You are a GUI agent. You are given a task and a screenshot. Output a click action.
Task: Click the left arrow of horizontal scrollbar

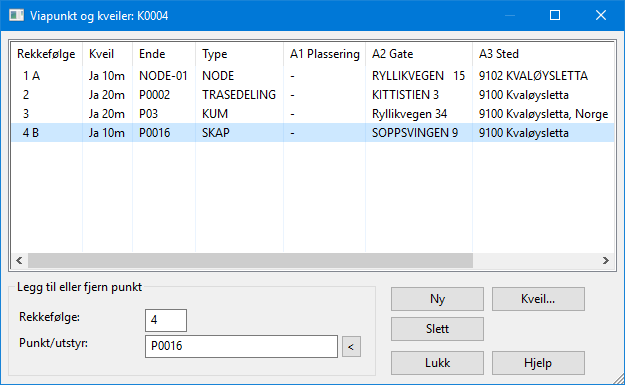click(19, 261)
